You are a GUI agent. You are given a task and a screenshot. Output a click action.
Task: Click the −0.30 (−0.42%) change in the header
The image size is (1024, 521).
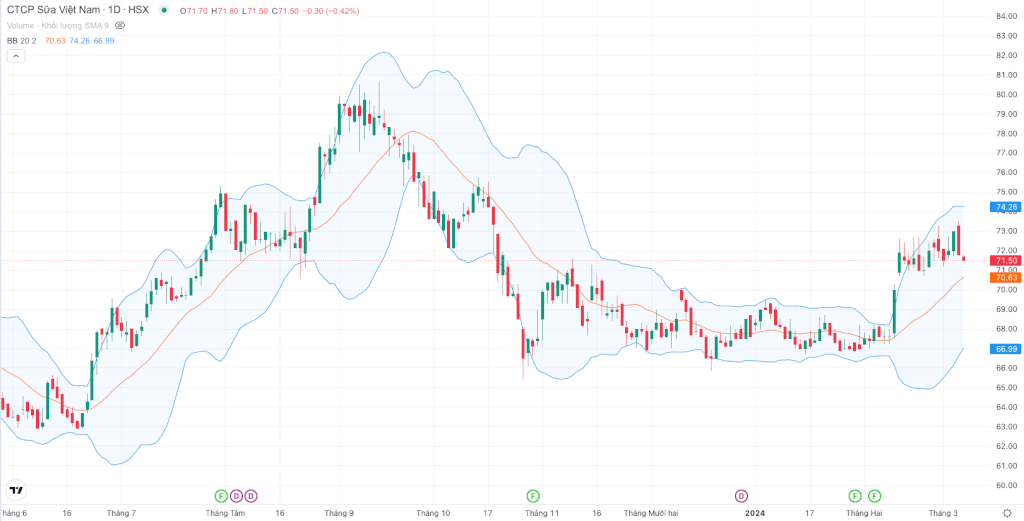[x=330, y=11]
